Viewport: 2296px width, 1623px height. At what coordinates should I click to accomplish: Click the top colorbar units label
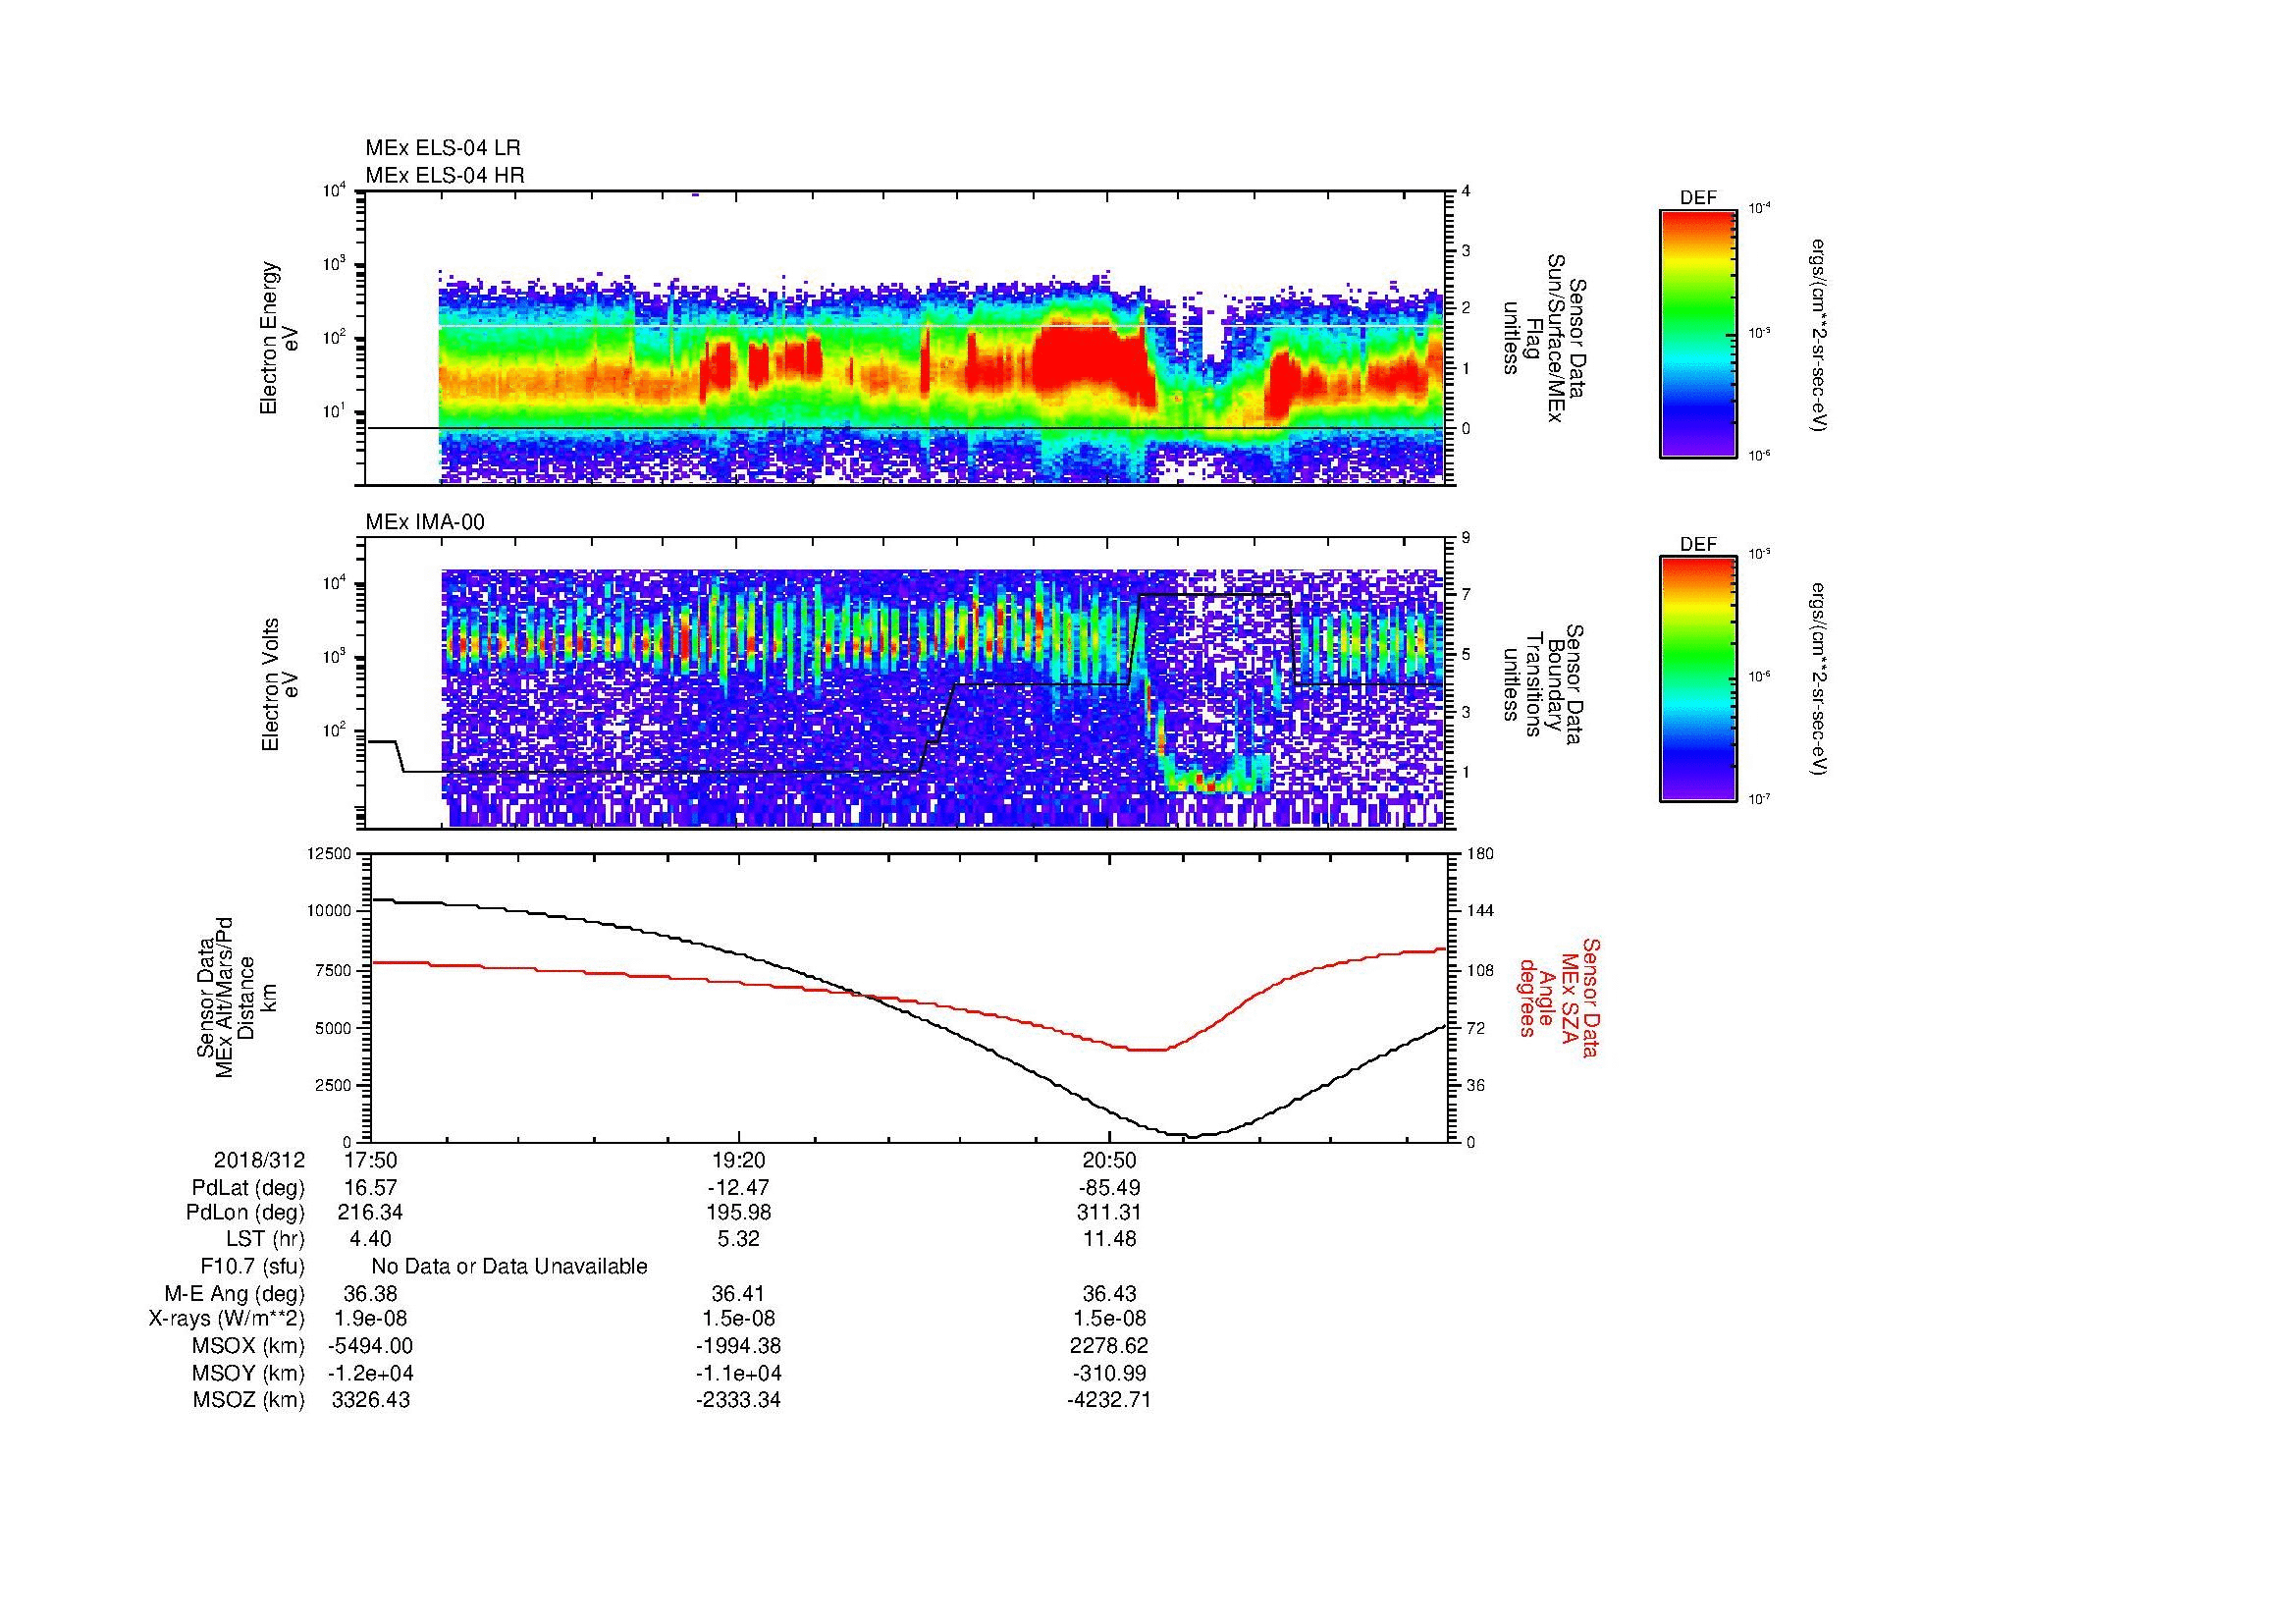1820,334
